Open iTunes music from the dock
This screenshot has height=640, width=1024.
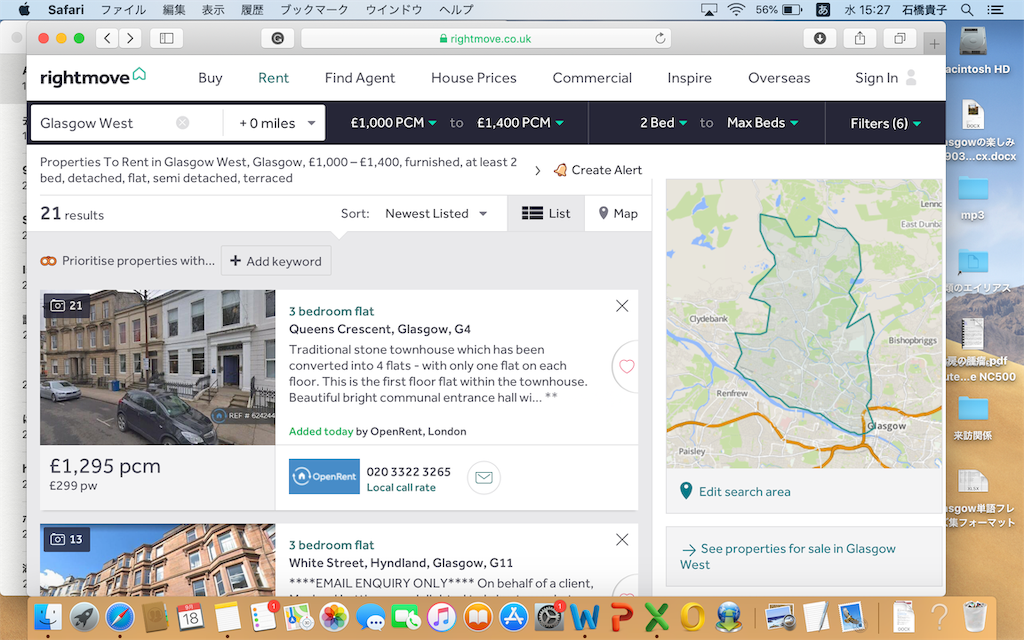point(441,617)
